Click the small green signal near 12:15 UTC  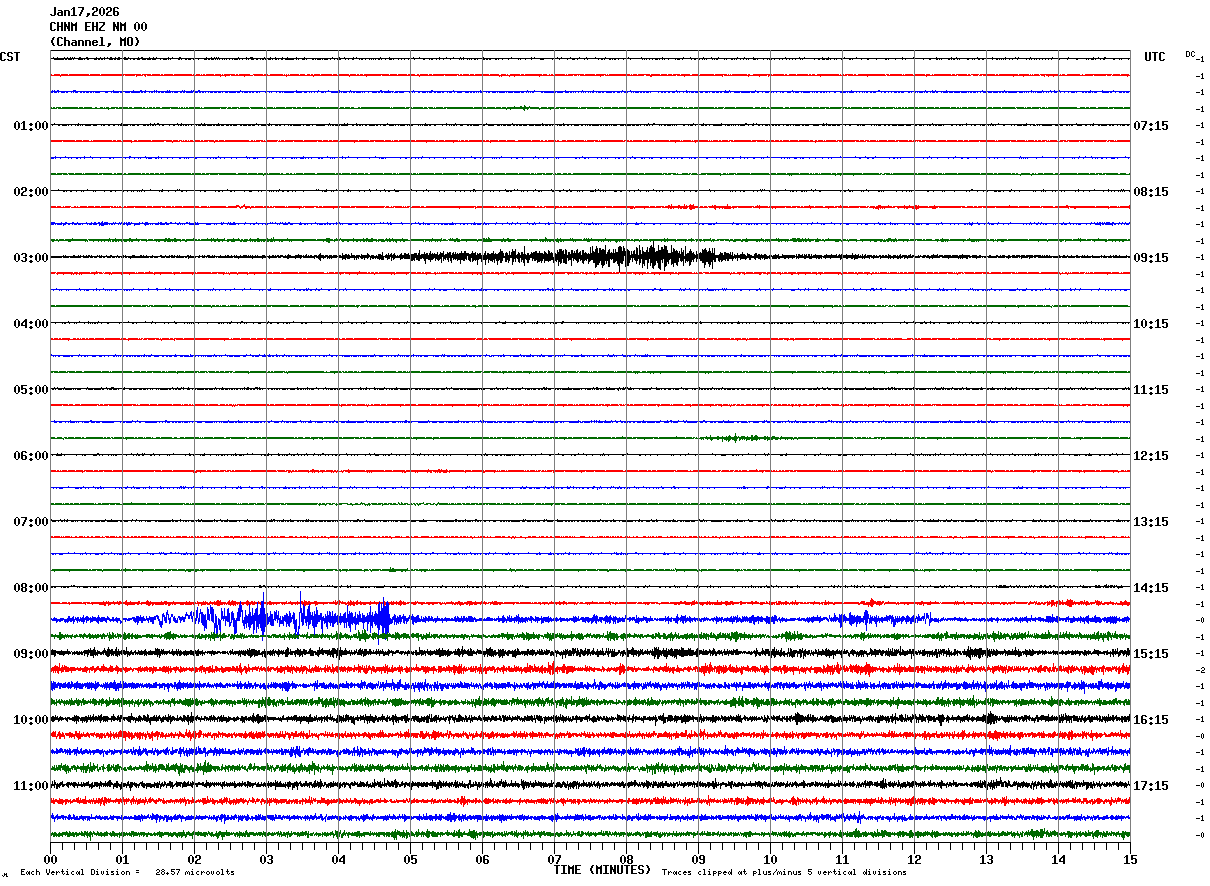pos(737,438)
